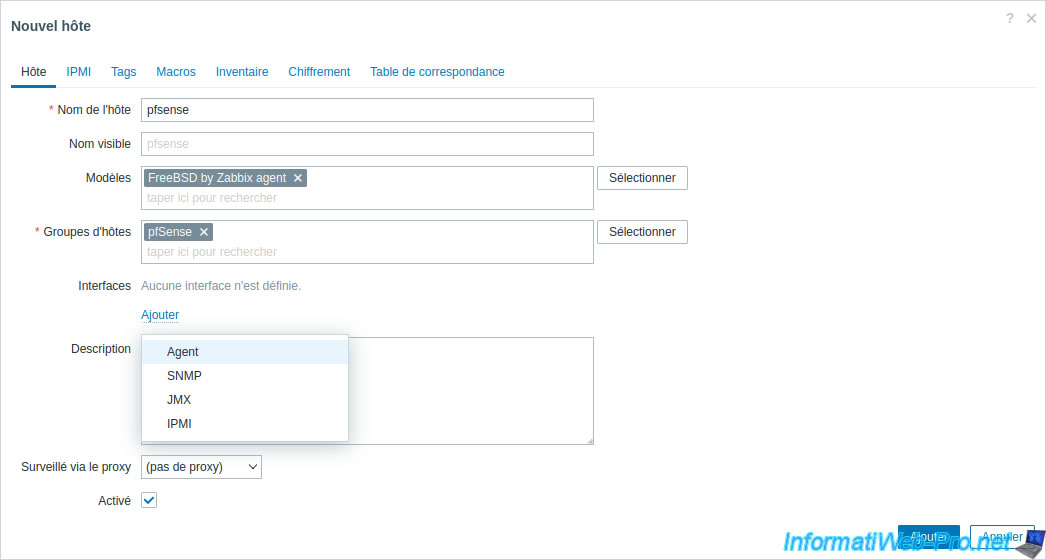Click the Annuler button
1046x560 pixels.
pyautogui.click(x=1002, y=537)
